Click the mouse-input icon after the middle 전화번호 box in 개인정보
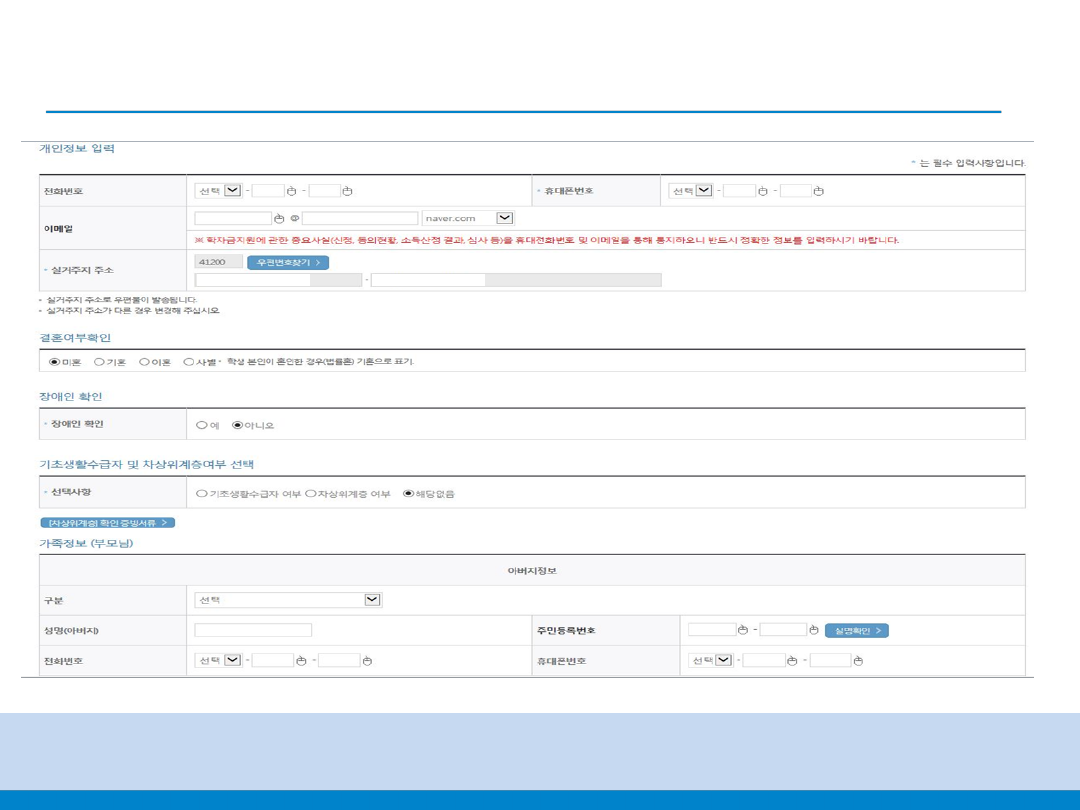This screenshot has height=810, width=1080. click(292, 191)
